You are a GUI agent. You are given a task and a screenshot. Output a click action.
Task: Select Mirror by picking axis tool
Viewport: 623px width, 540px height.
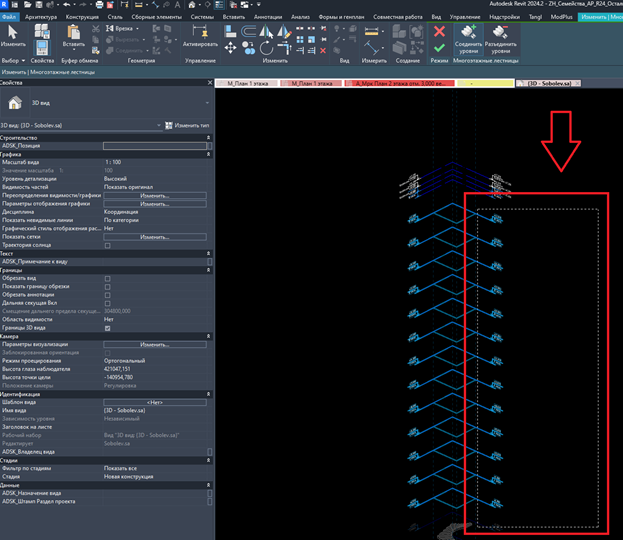[266, 31]
